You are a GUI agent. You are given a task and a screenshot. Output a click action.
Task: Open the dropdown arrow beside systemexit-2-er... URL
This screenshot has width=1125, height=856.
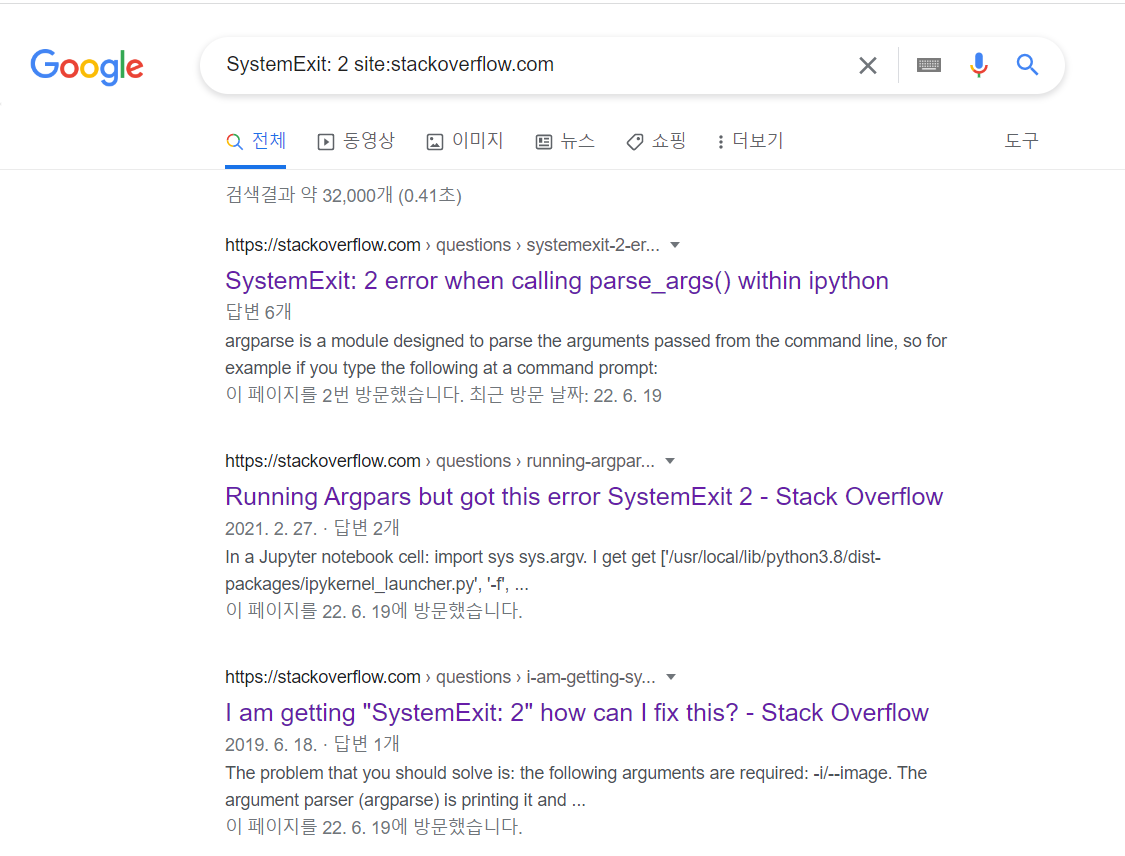(674, 245)
